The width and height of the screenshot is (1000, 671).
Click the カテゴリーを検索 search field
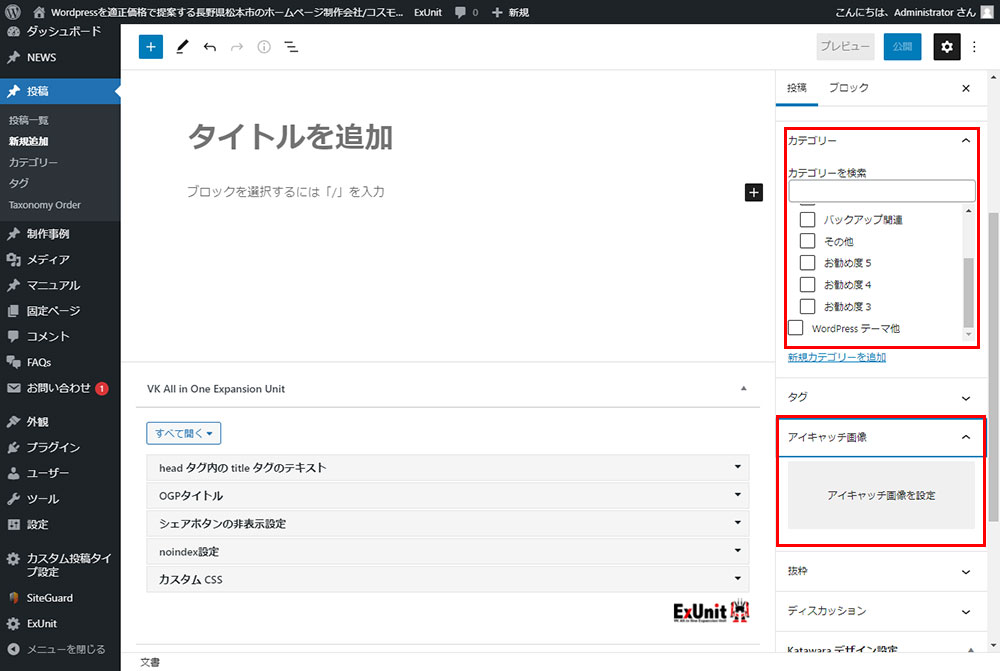(881, 191)
